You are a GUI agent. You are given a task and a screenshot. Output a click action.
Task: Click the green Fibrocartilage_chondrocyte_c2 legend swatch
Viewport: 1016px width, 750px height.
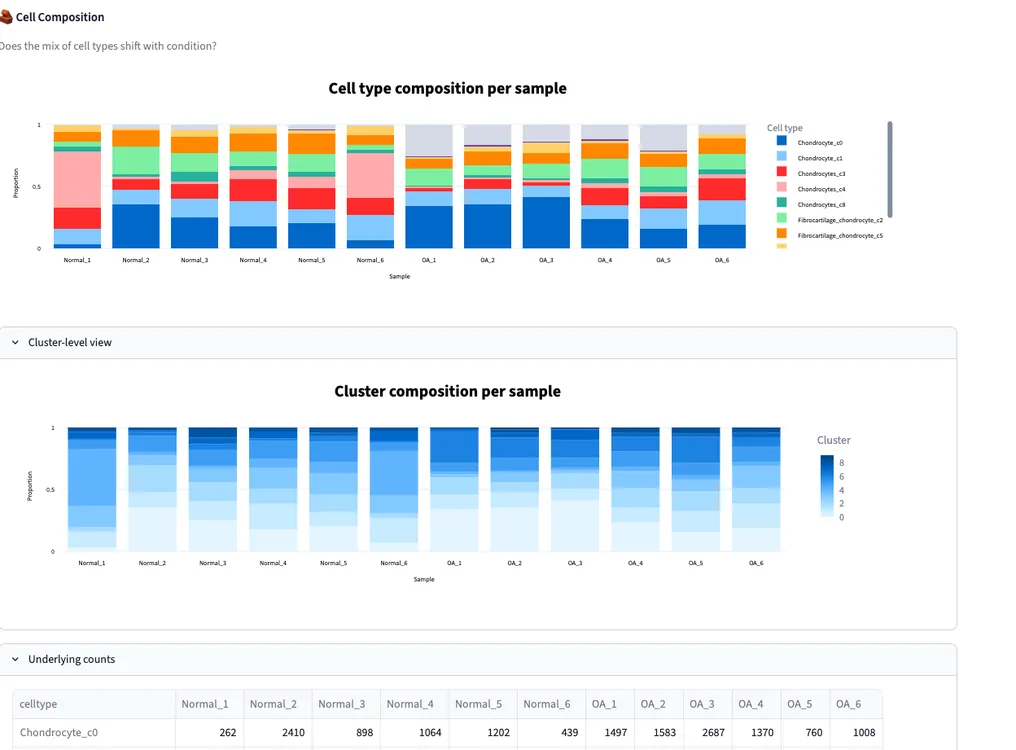tap(781, 218)
